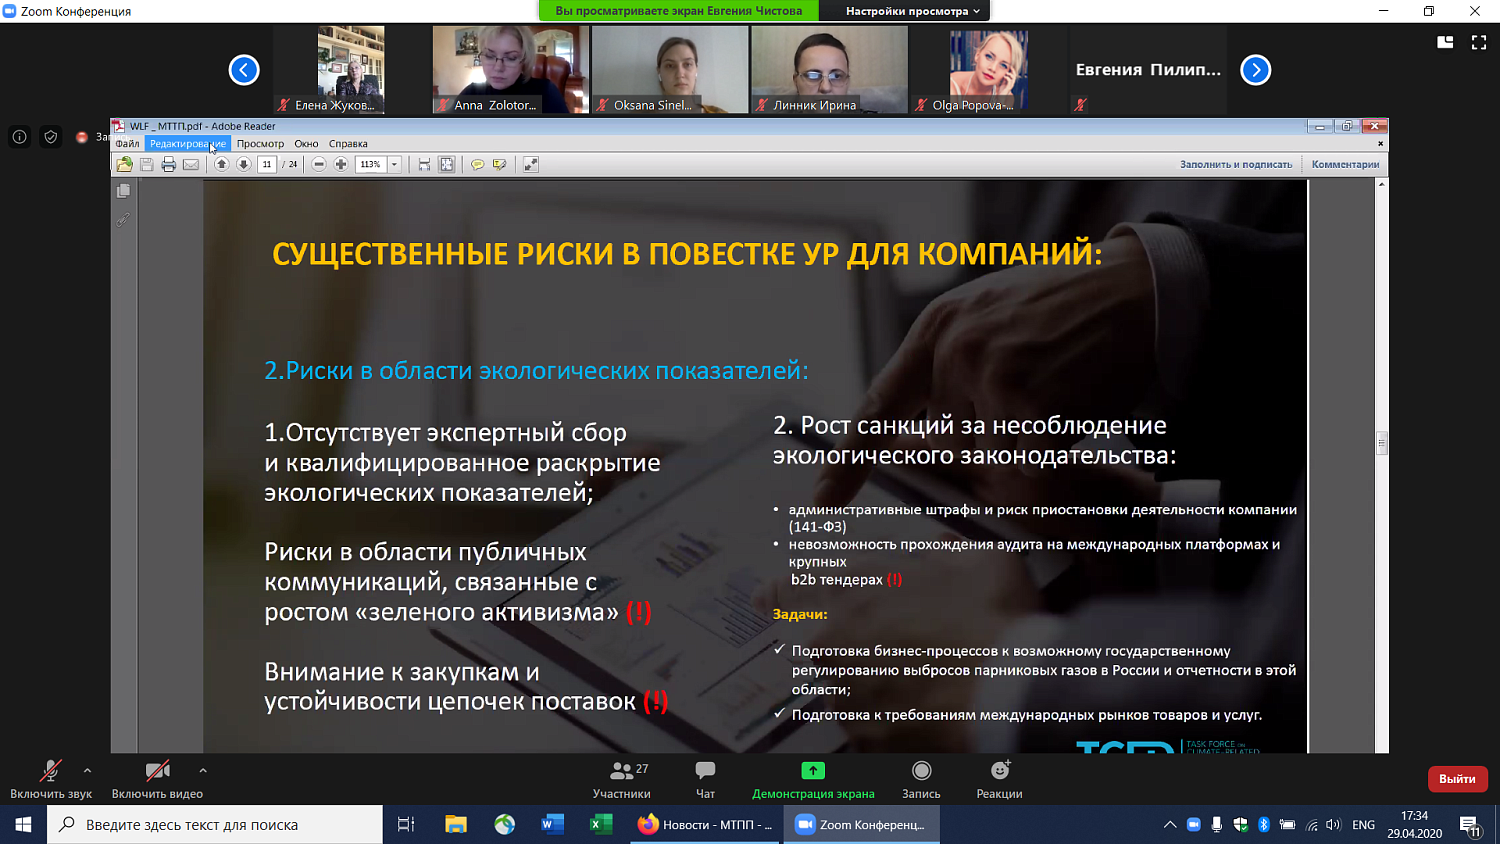Zoom out with the minus icon
The width and height of the screenshot is (1500, 844).
pyautogui.click(x=319, y=164)
